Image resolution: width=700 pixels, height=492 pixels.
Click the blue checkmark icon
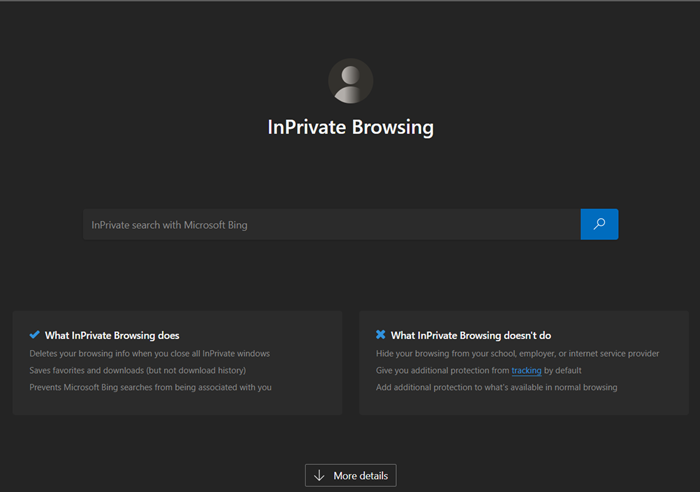click(35, 335)
